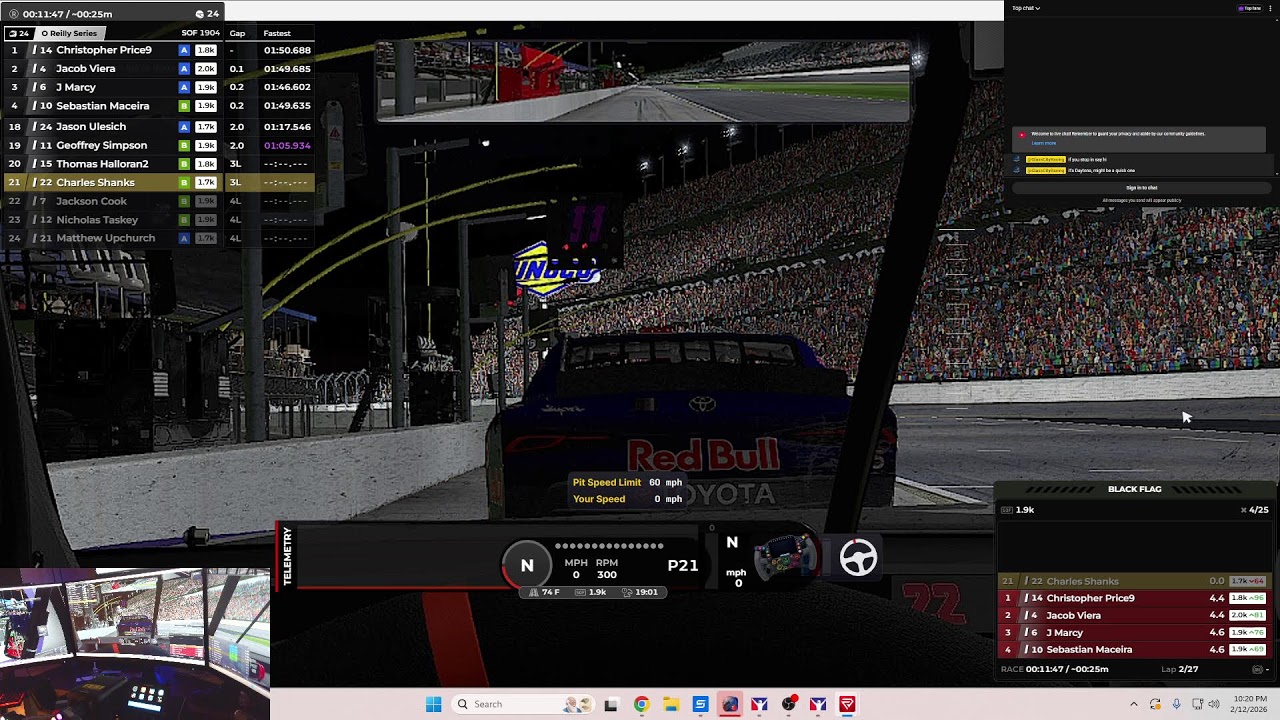Open the volume tray icon
The height and width of the screenshot is (720, 1280).
1214,704
